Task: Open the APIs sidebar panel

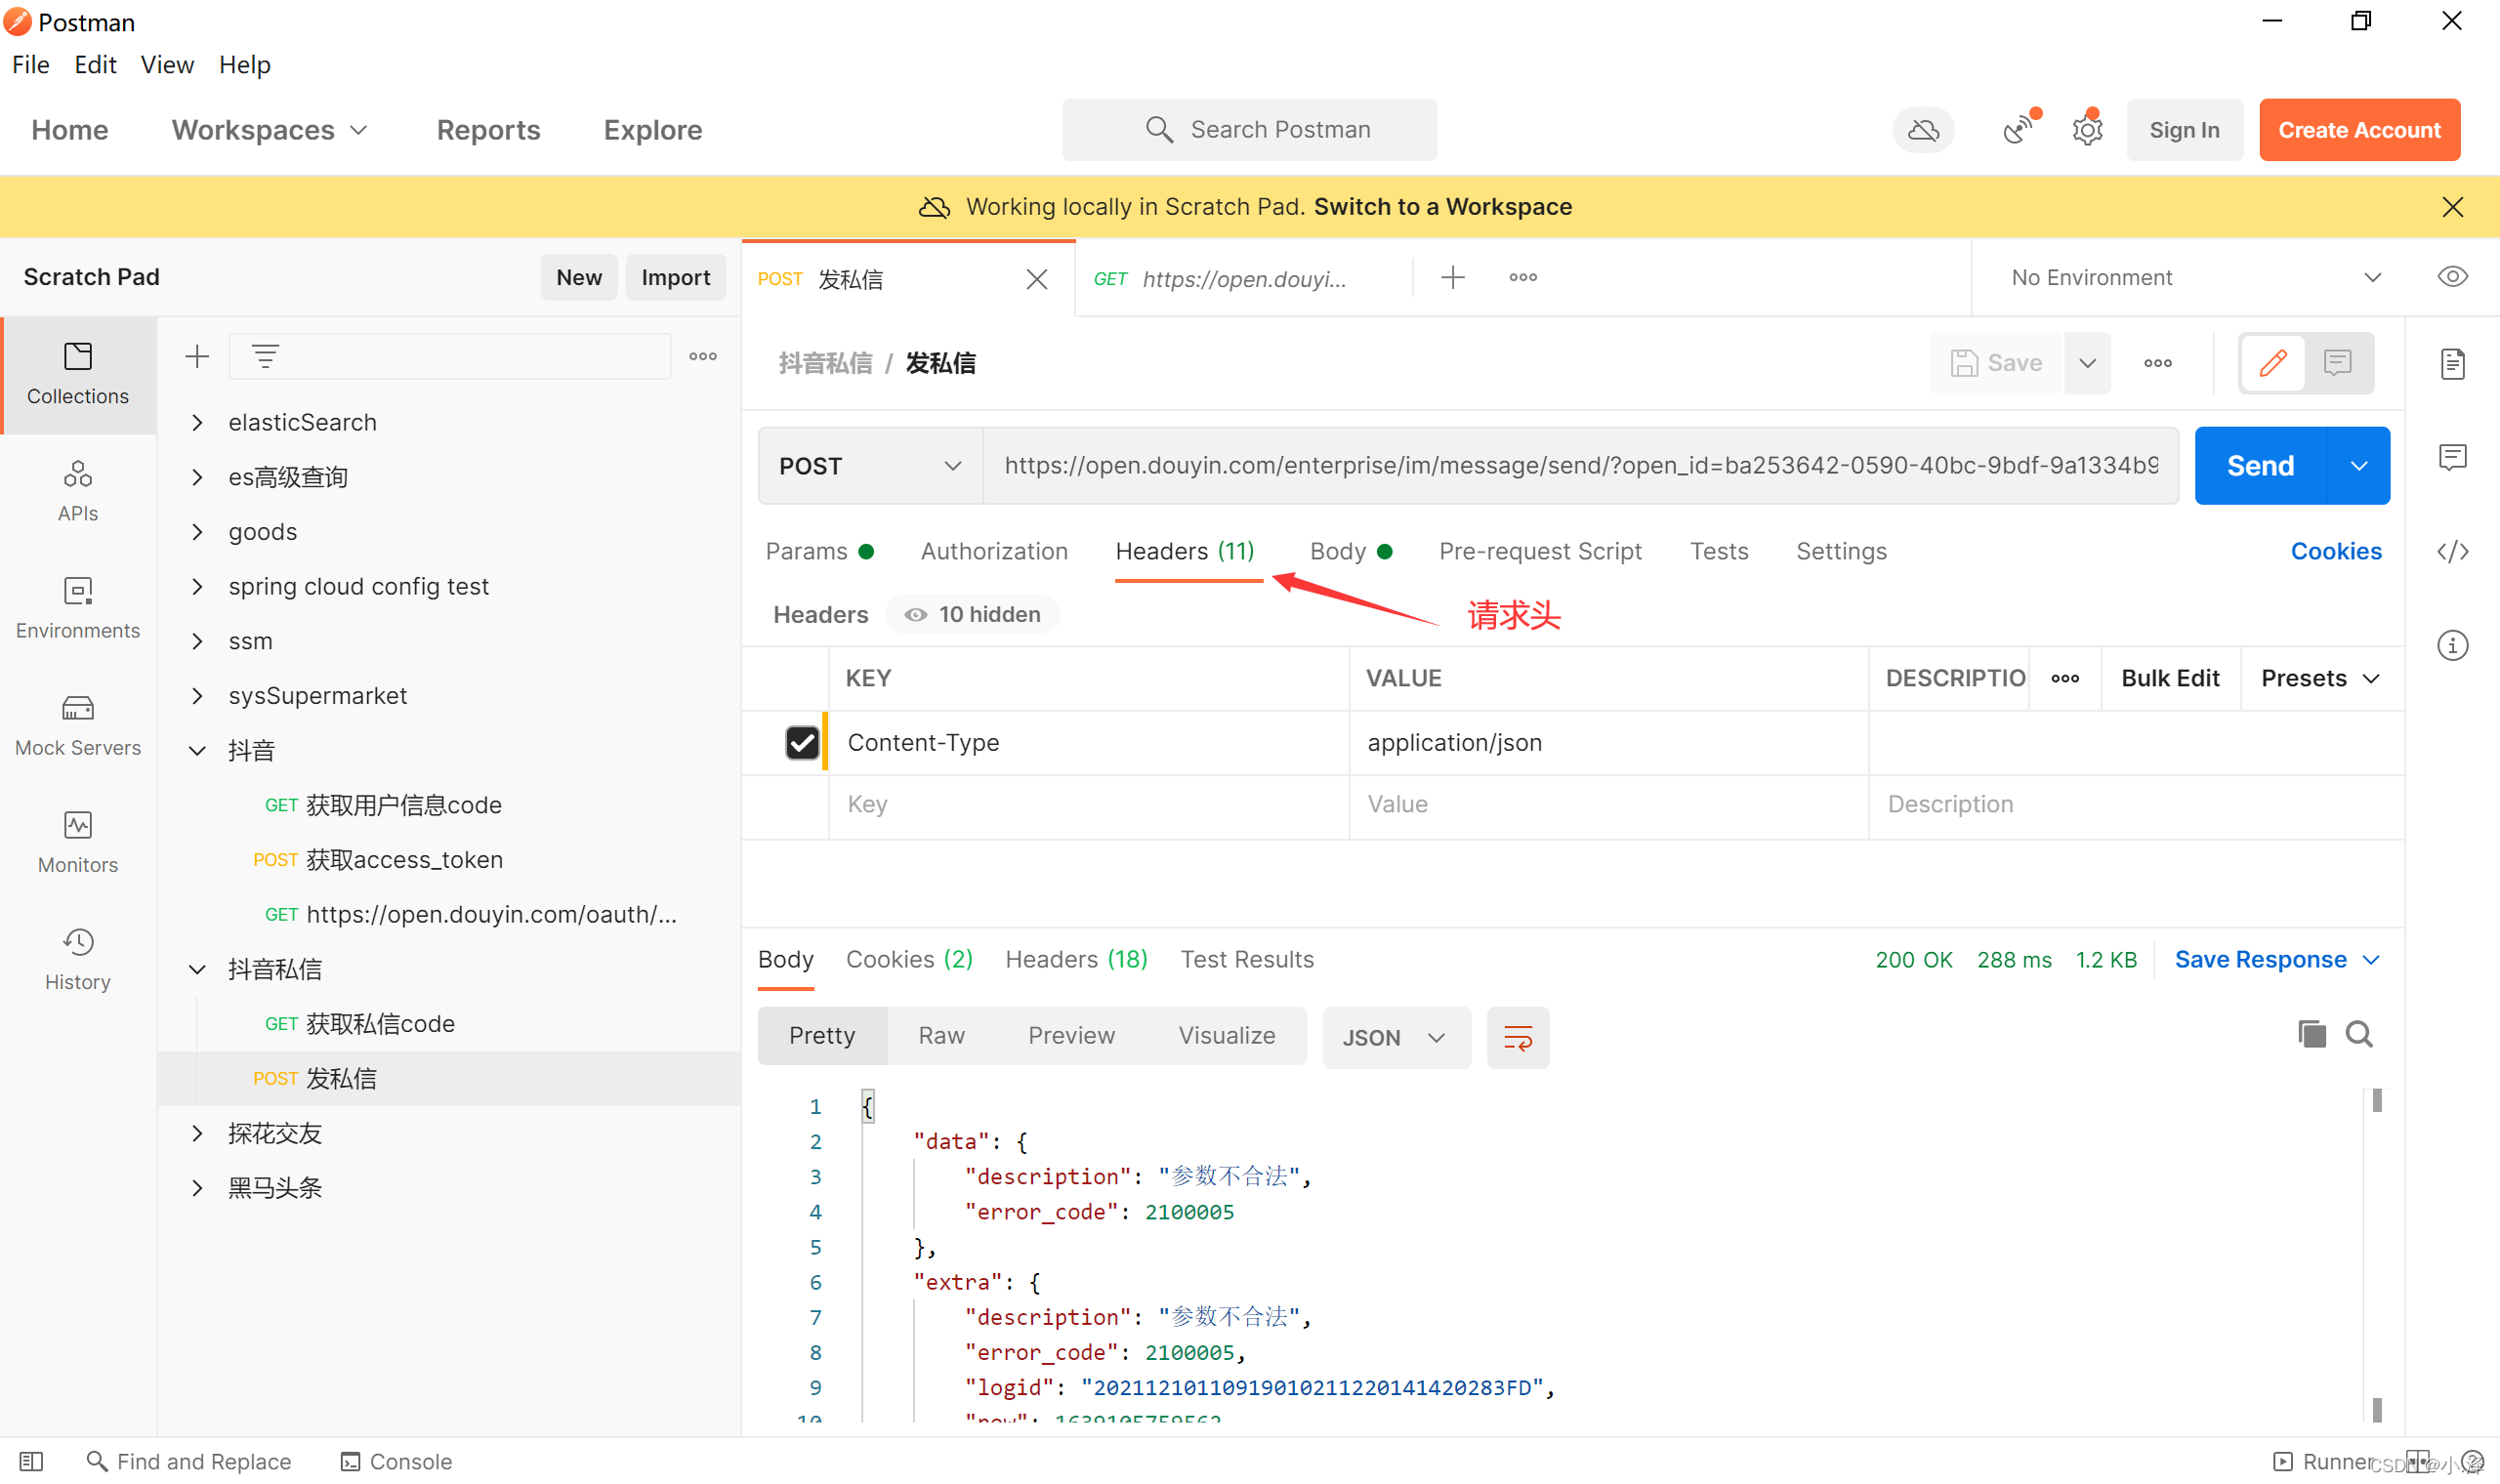Action: coord(78,491)
